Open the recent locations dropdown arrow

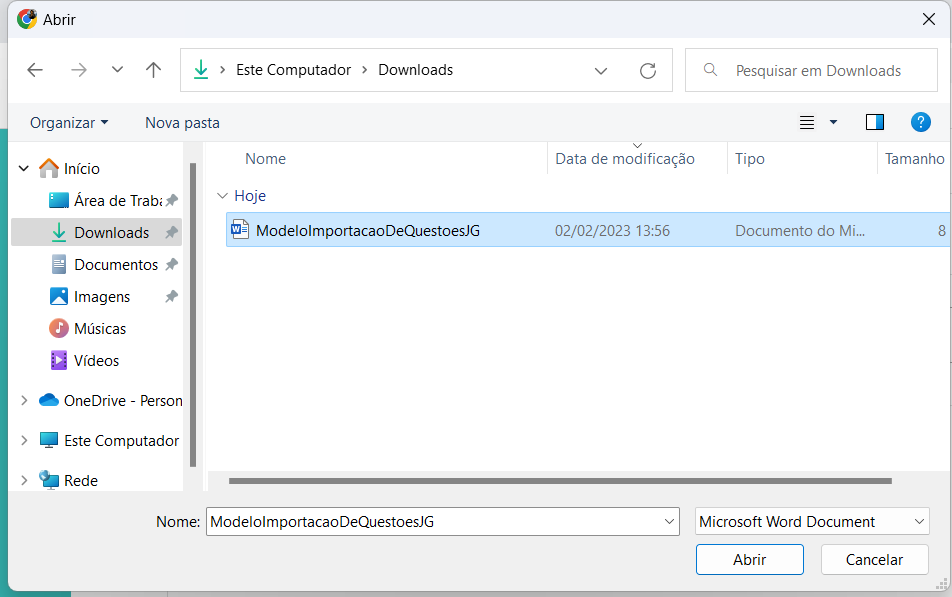117,70
